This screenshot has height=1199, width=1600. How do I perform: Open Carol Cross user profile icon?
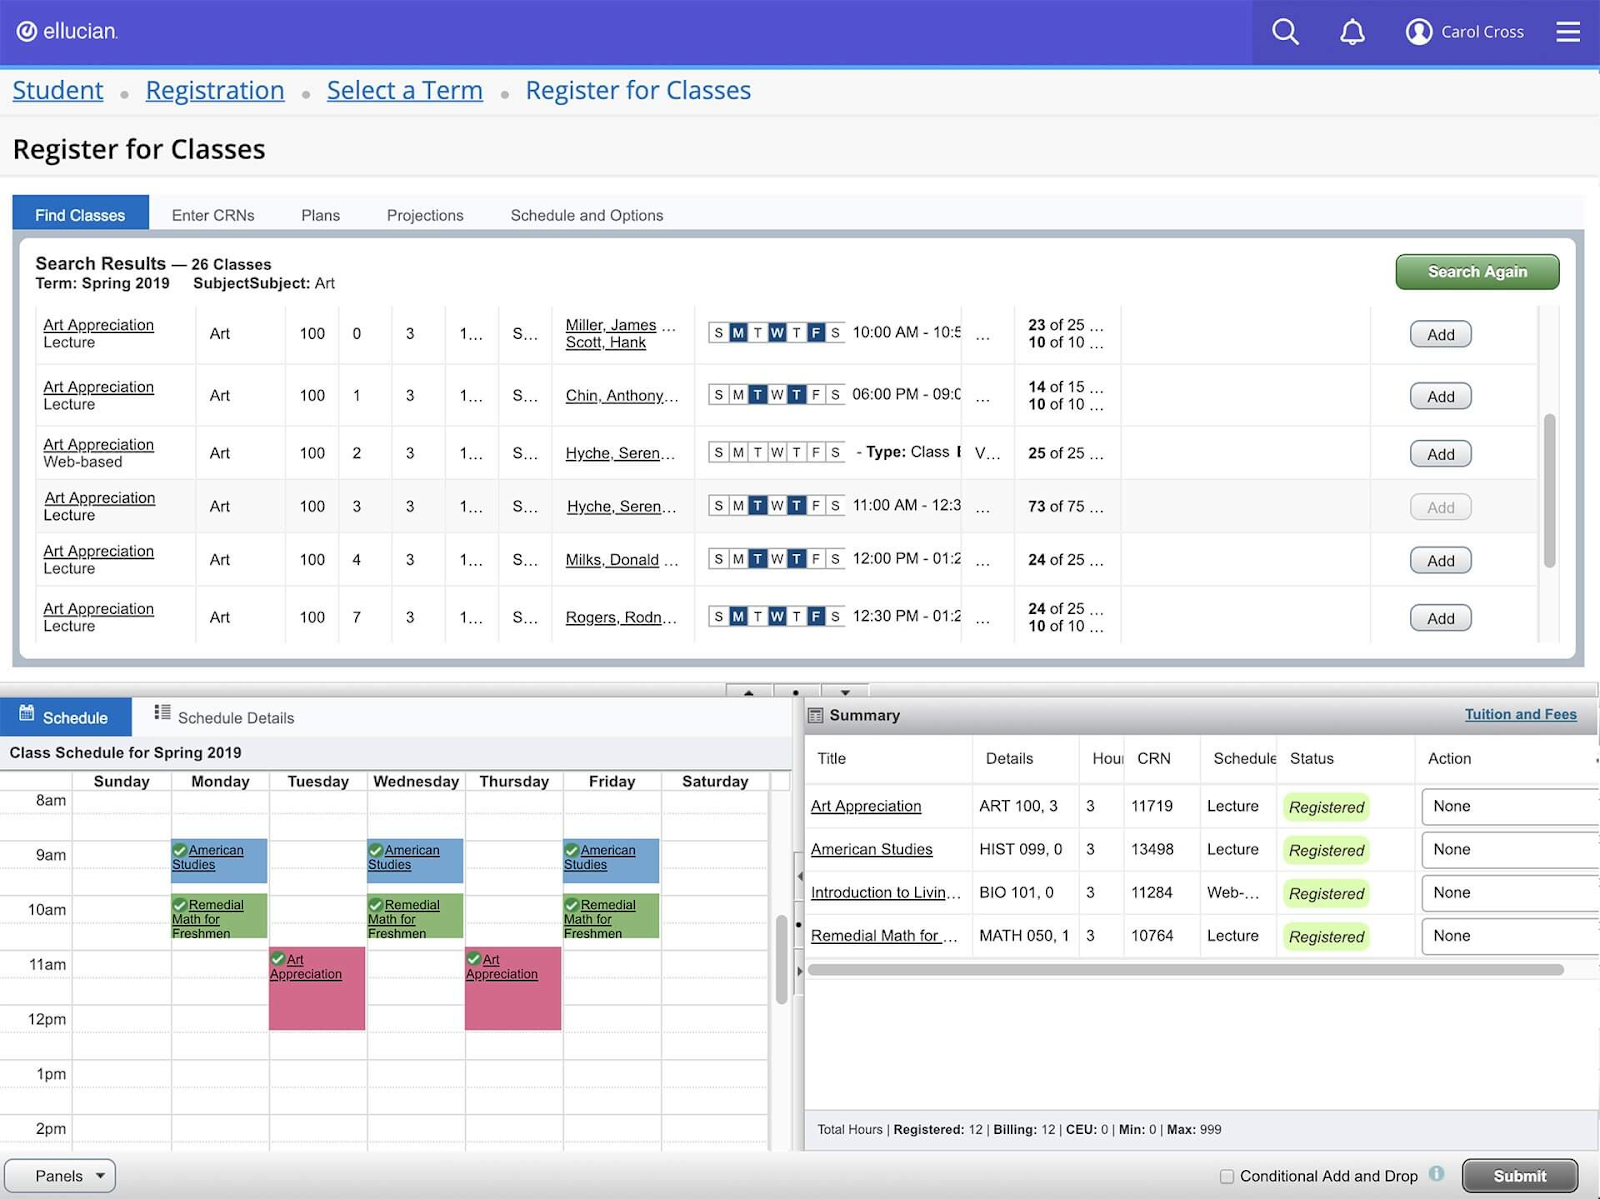click(1418, 32)
